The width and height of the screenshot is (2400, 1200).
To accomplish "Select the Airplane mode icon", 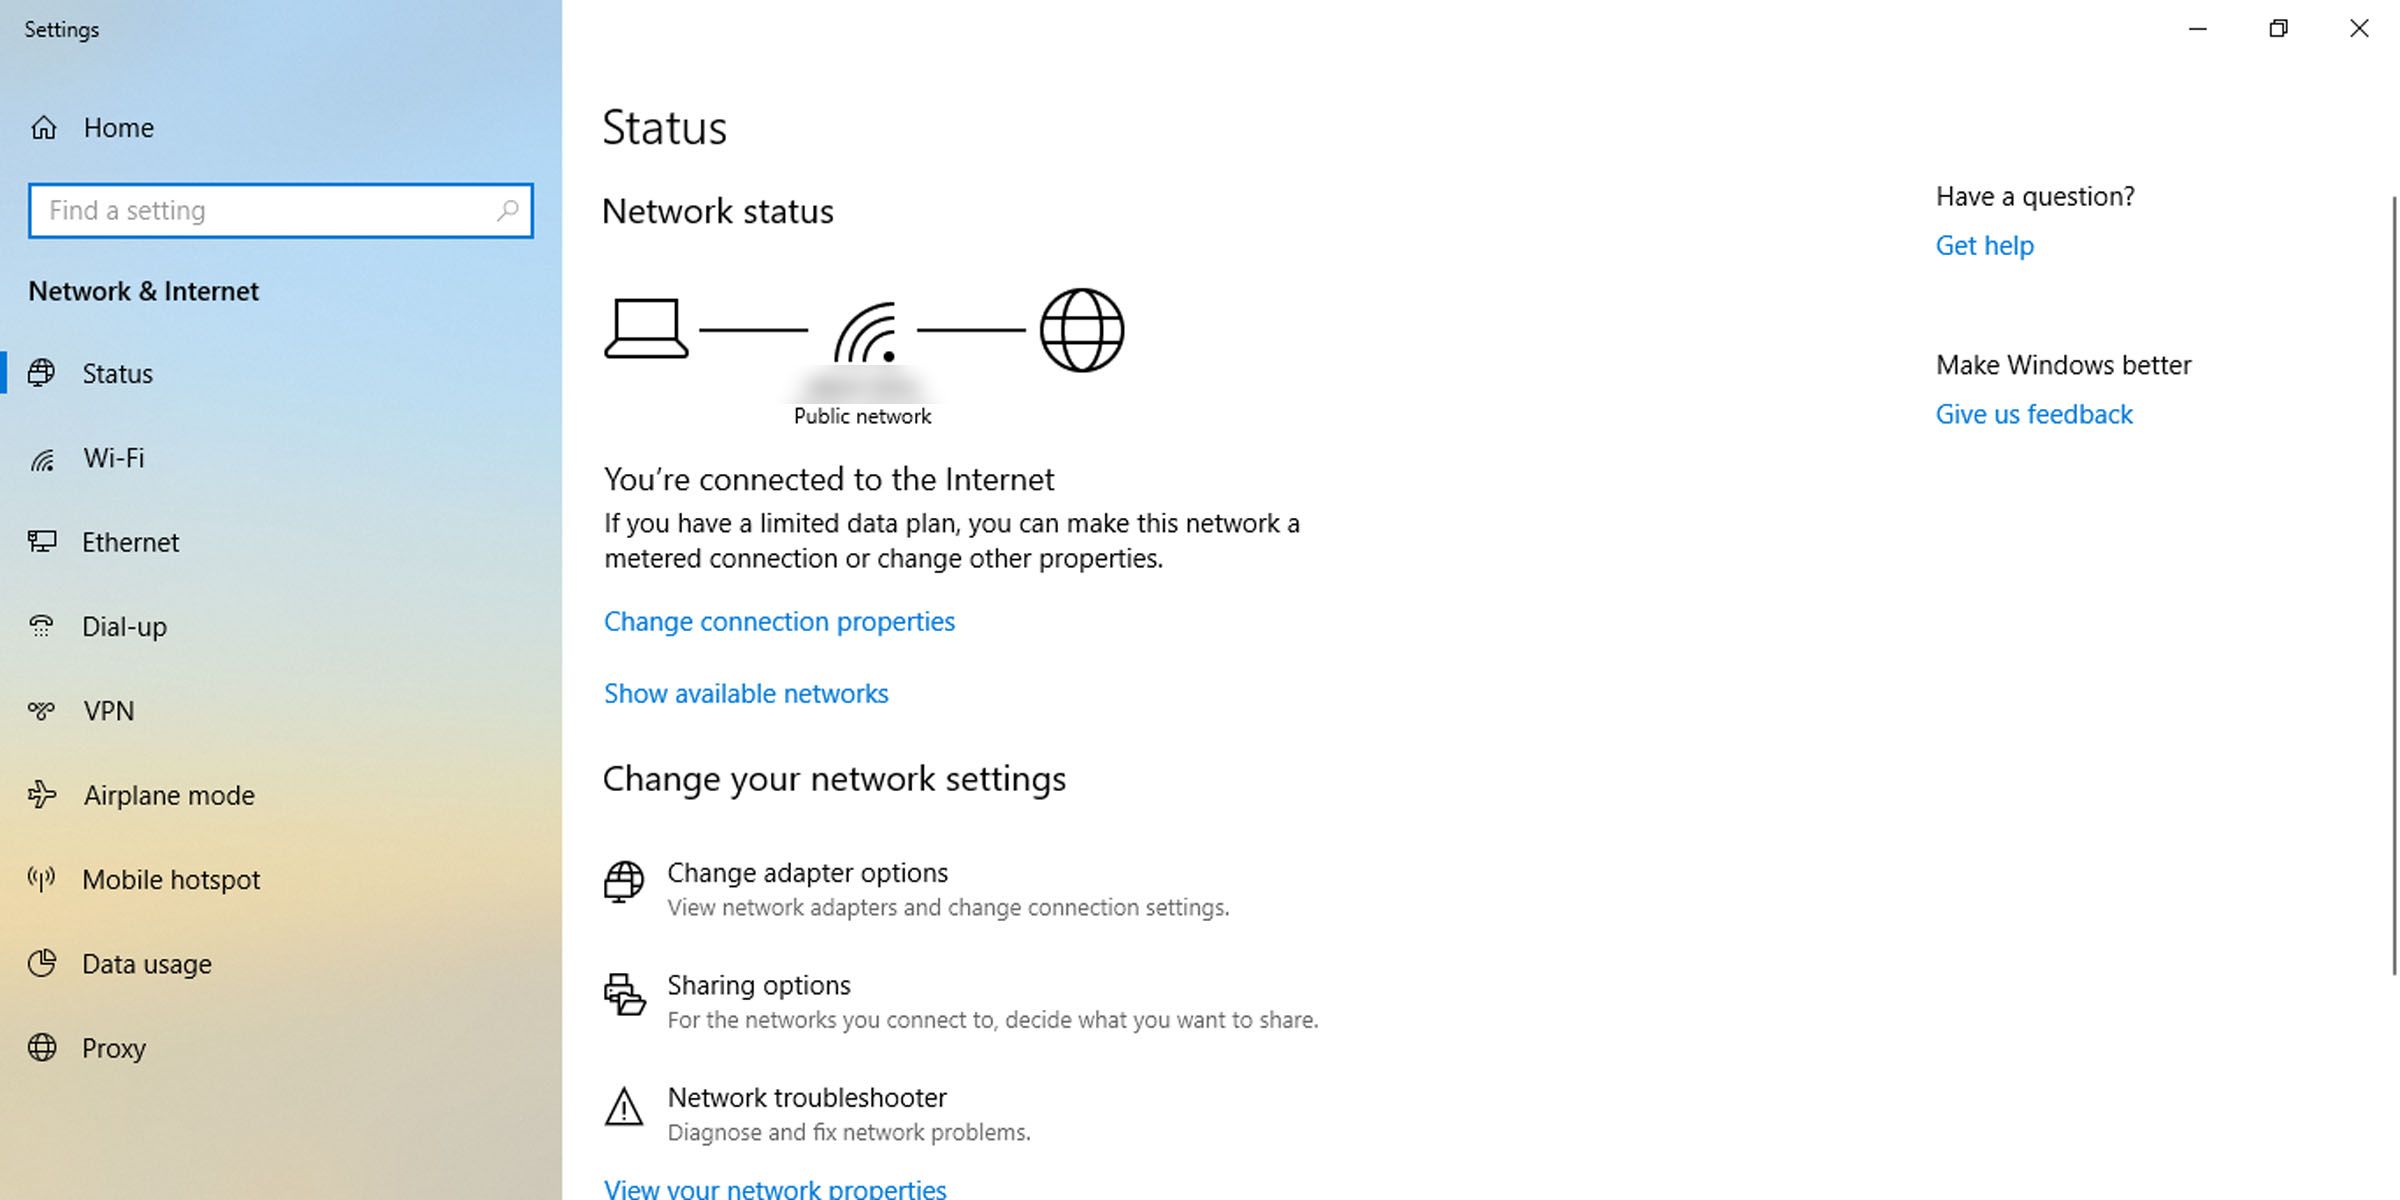I will tap(42, 795).
